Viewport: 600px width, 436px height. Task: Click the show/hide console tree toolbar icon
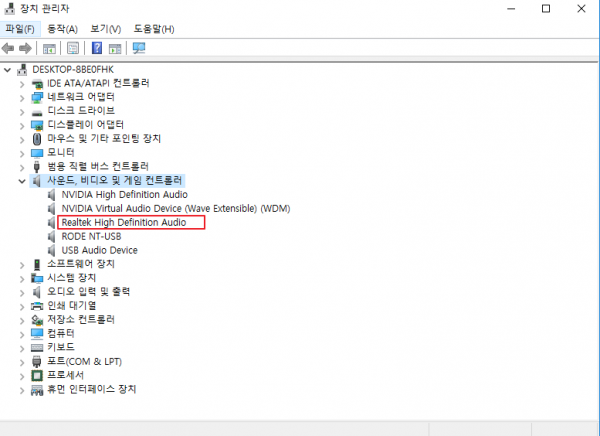[49, 49]
